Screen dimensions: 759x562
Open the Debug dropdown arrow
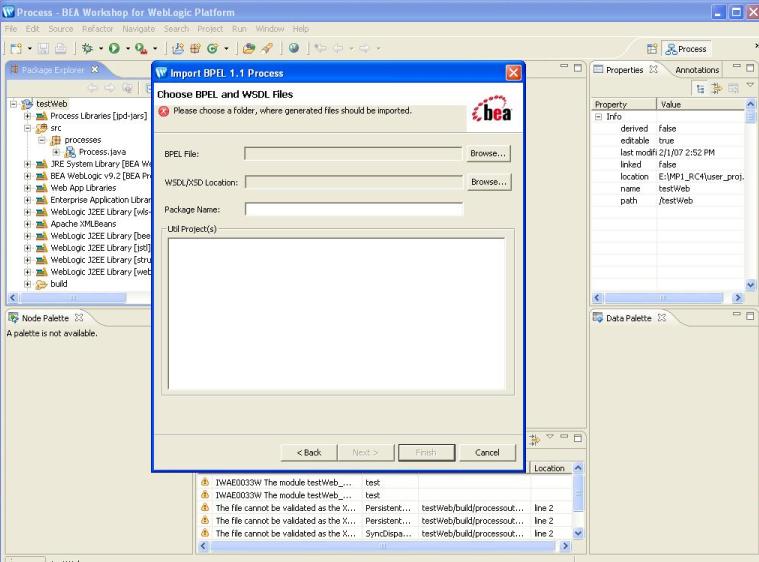[x=101, y=48]
